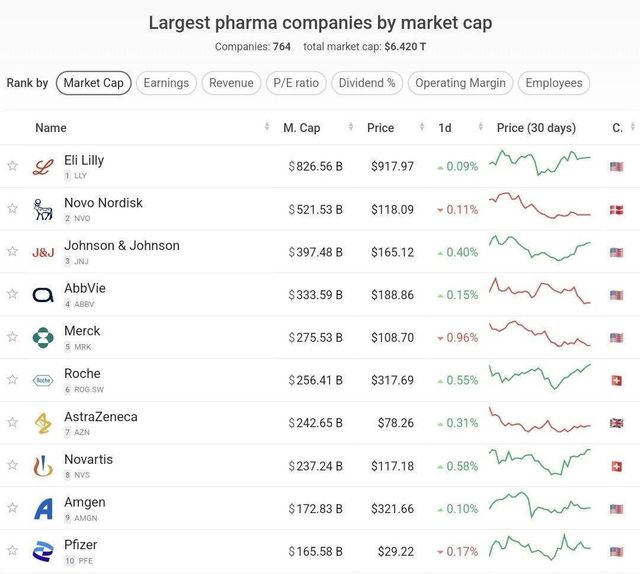Sort table by Price column header
The width and height of the screenshot is (640, 574).
(380, 128)
